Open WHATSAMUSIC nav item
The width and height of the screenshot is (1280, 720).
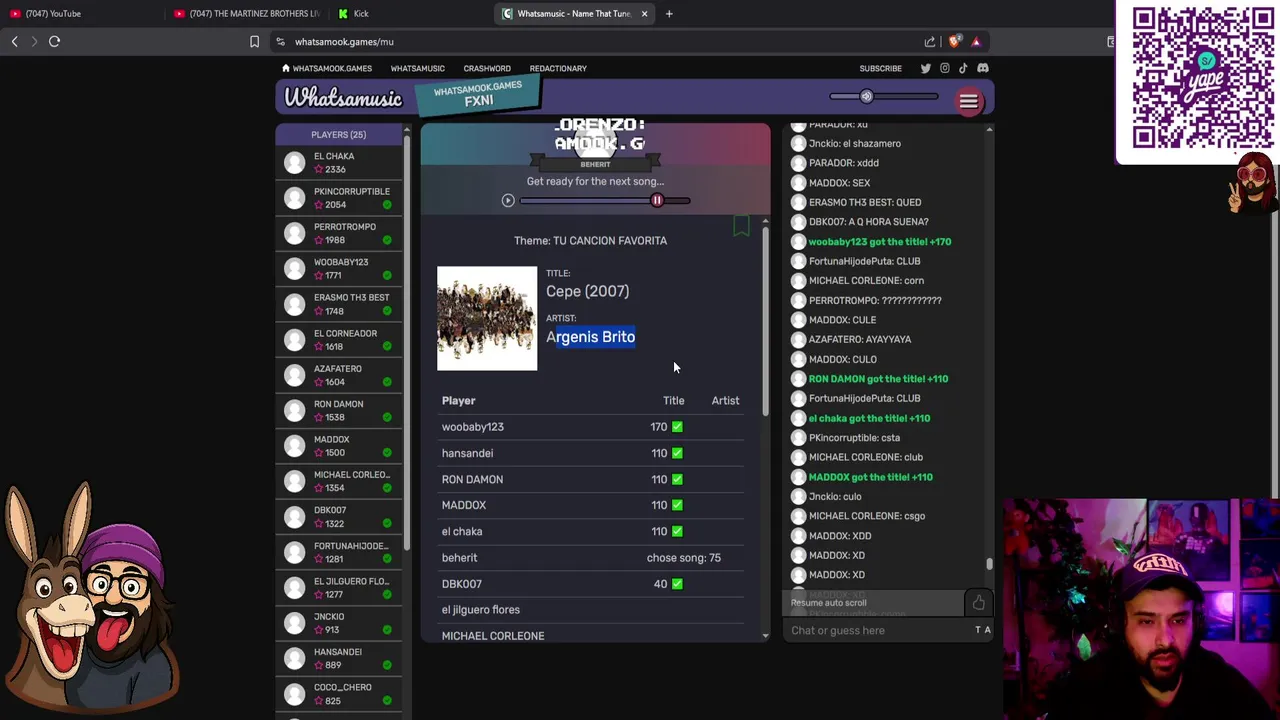417,68
